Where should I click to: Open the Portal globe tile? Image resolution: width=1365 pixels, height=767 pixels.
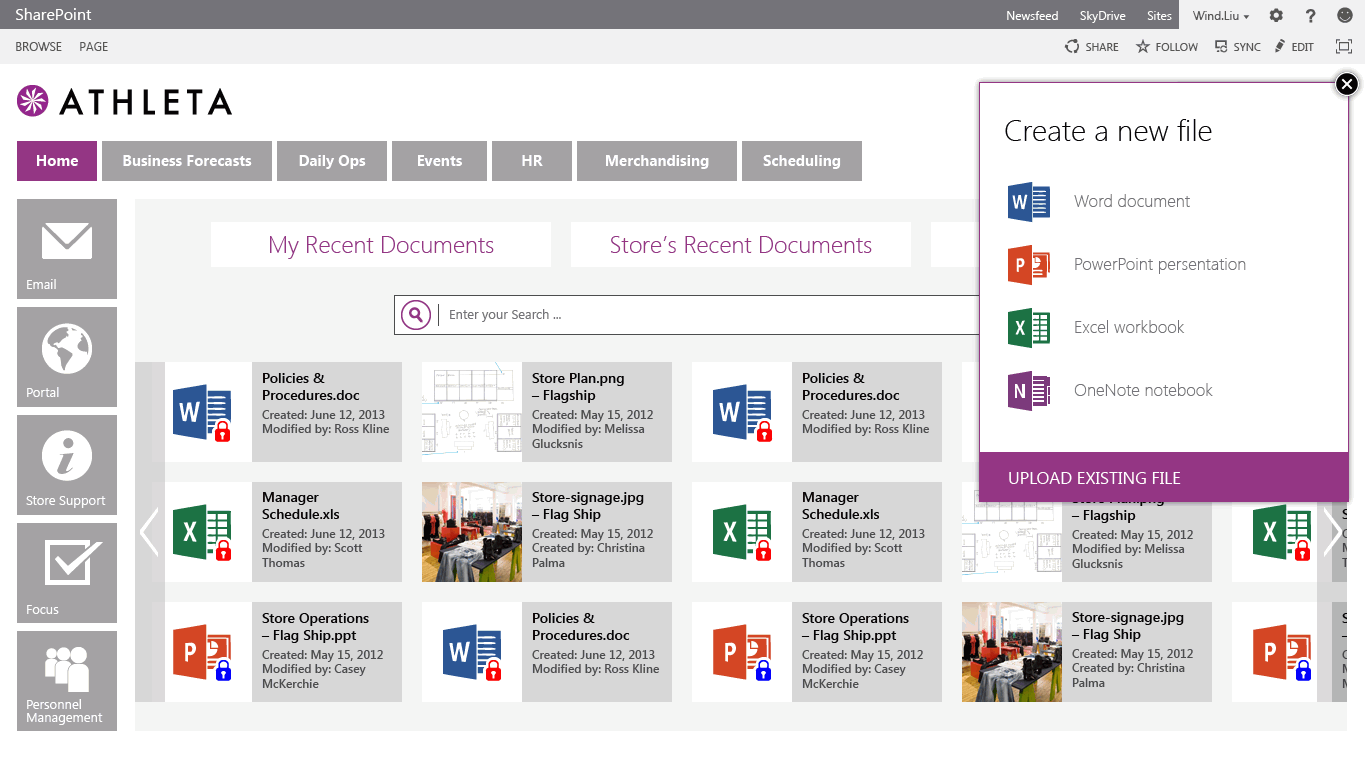(x=67, y=357)
